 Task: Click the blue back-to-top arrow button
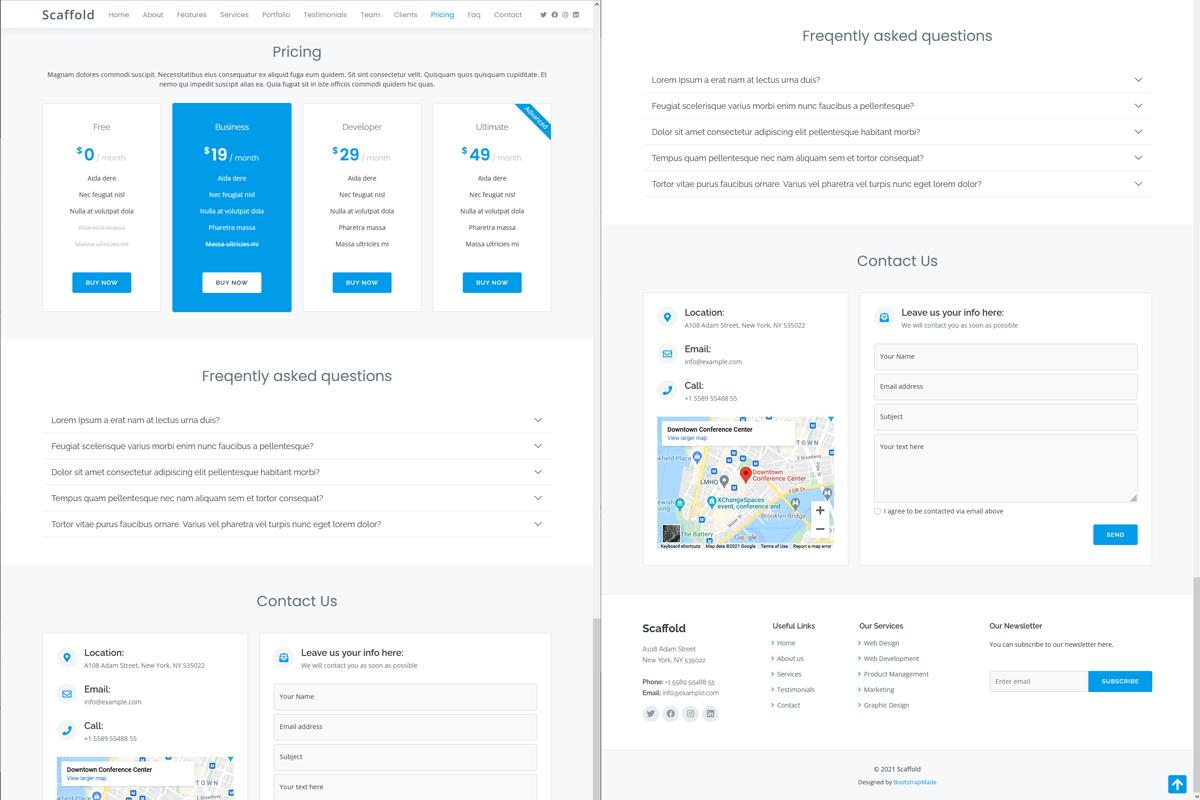click(1177, 783)
